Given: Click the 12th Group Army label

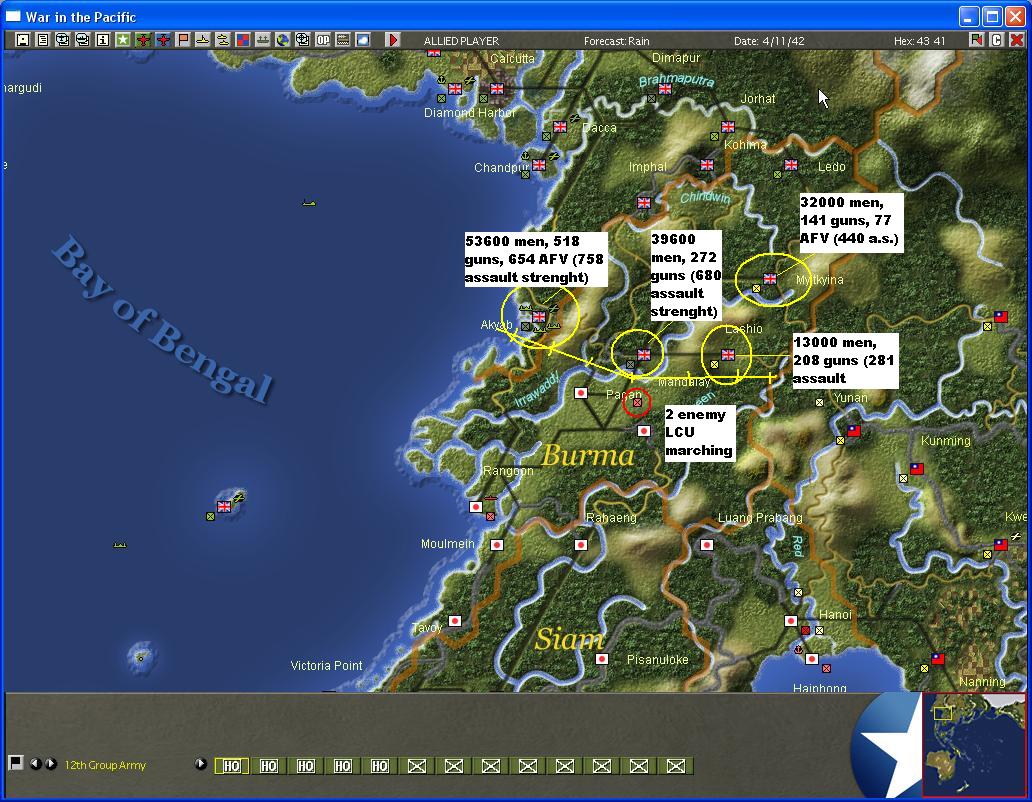Looking at the screenshot, I should (105, 765).
